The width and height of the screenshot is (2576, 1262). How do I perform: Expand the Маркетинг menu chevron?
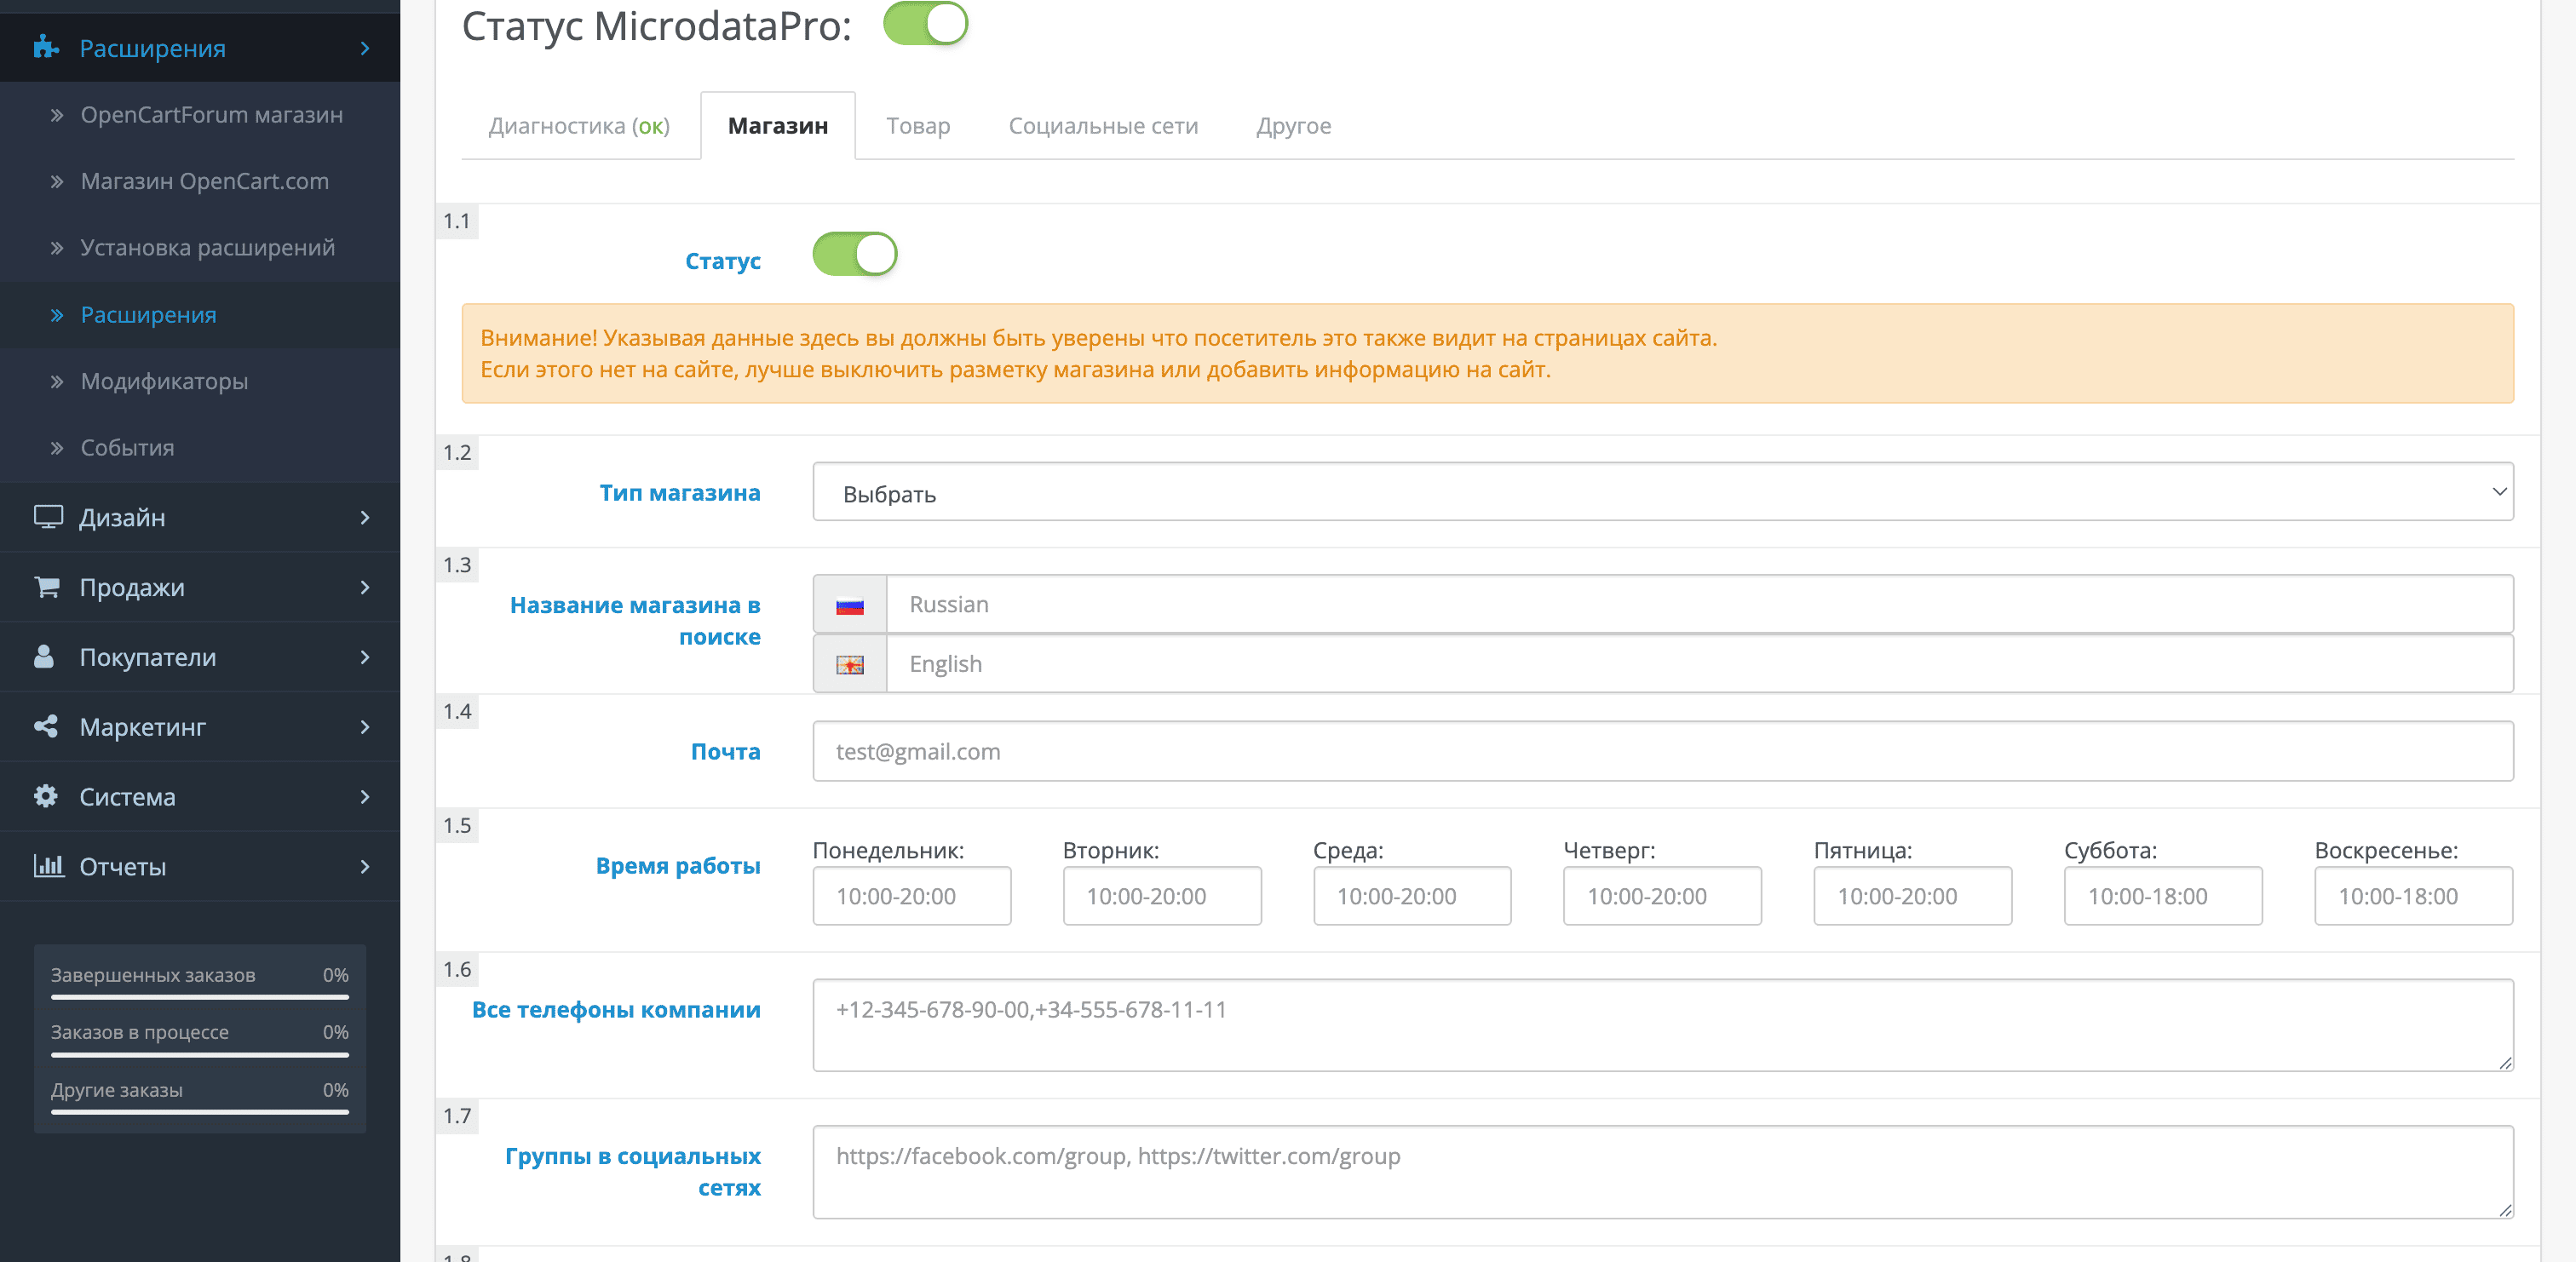[x=365, y=727]
